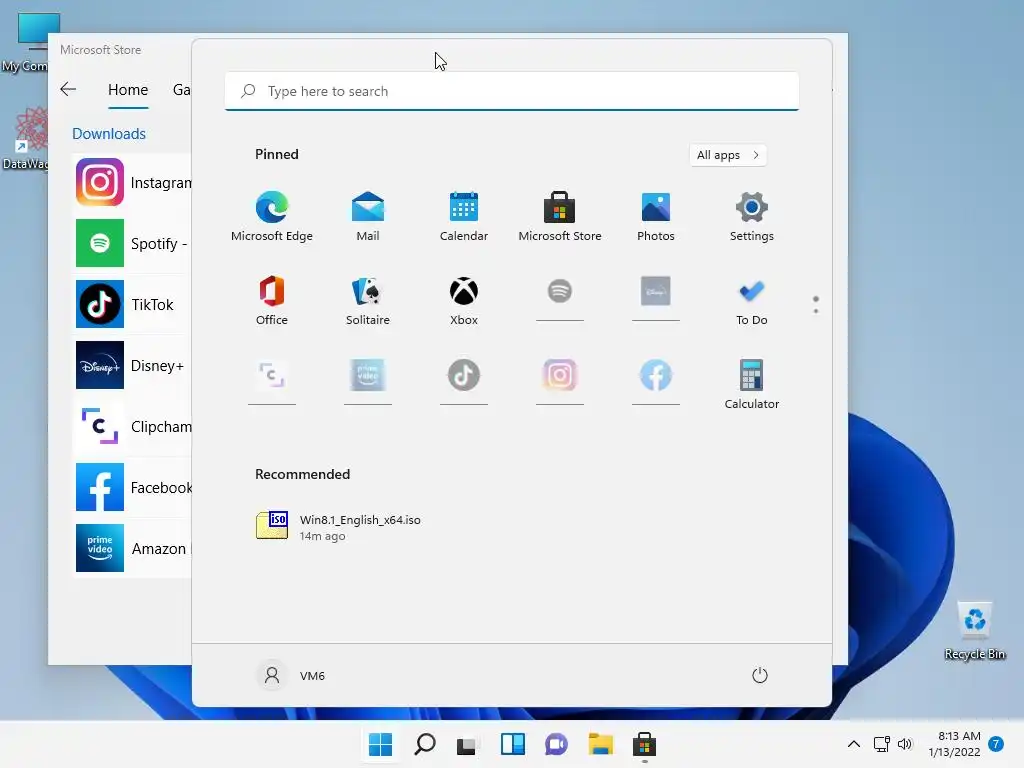Open File Explorer from taskbar

(x=600, y=744)
